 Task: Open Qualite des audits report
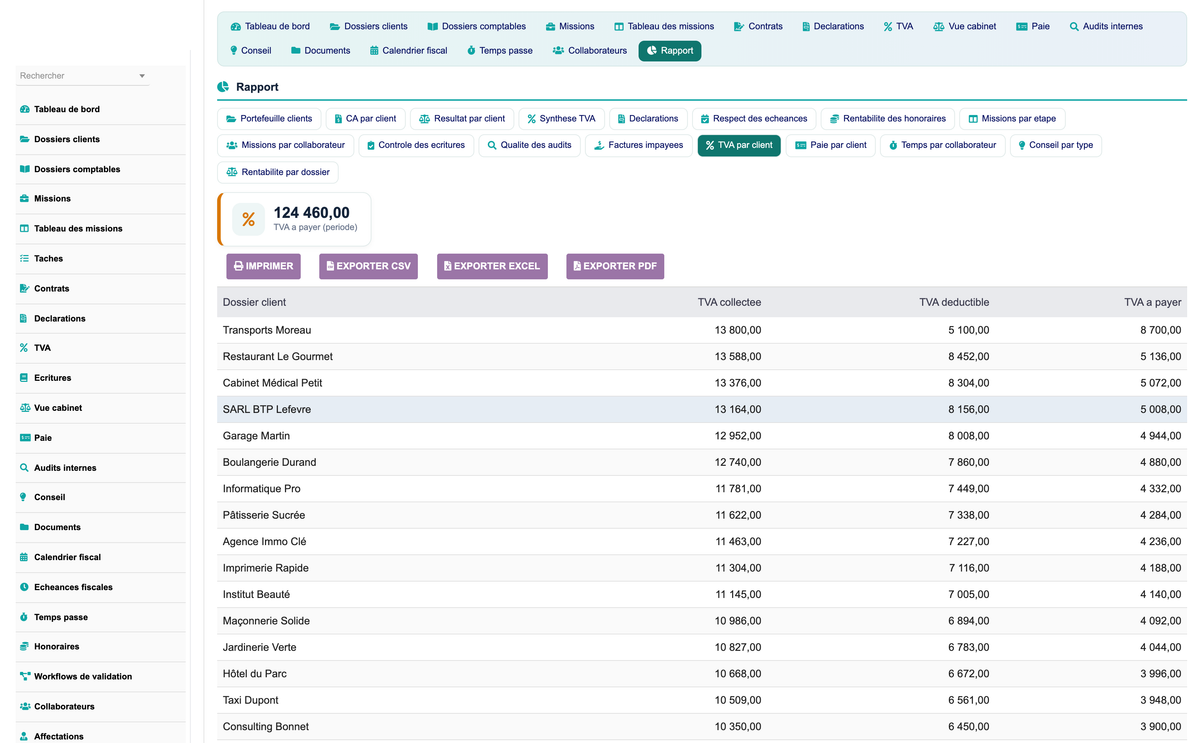[529, 145]
